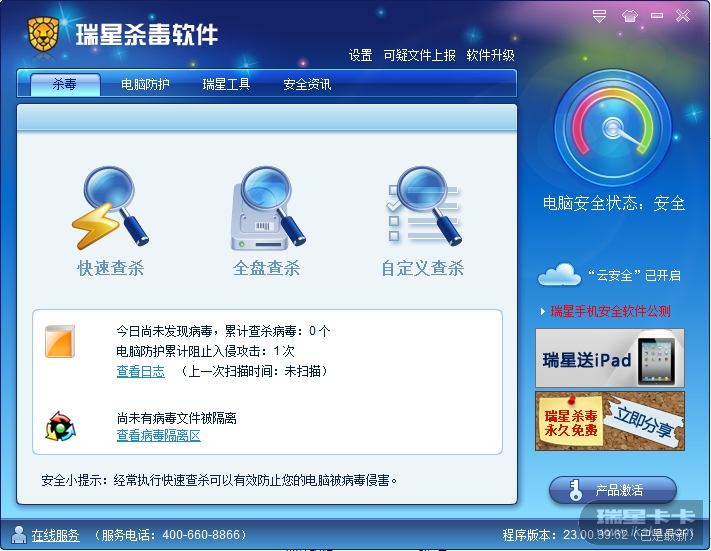Start the quick scan magnifier lightning icon

[110, 207]
